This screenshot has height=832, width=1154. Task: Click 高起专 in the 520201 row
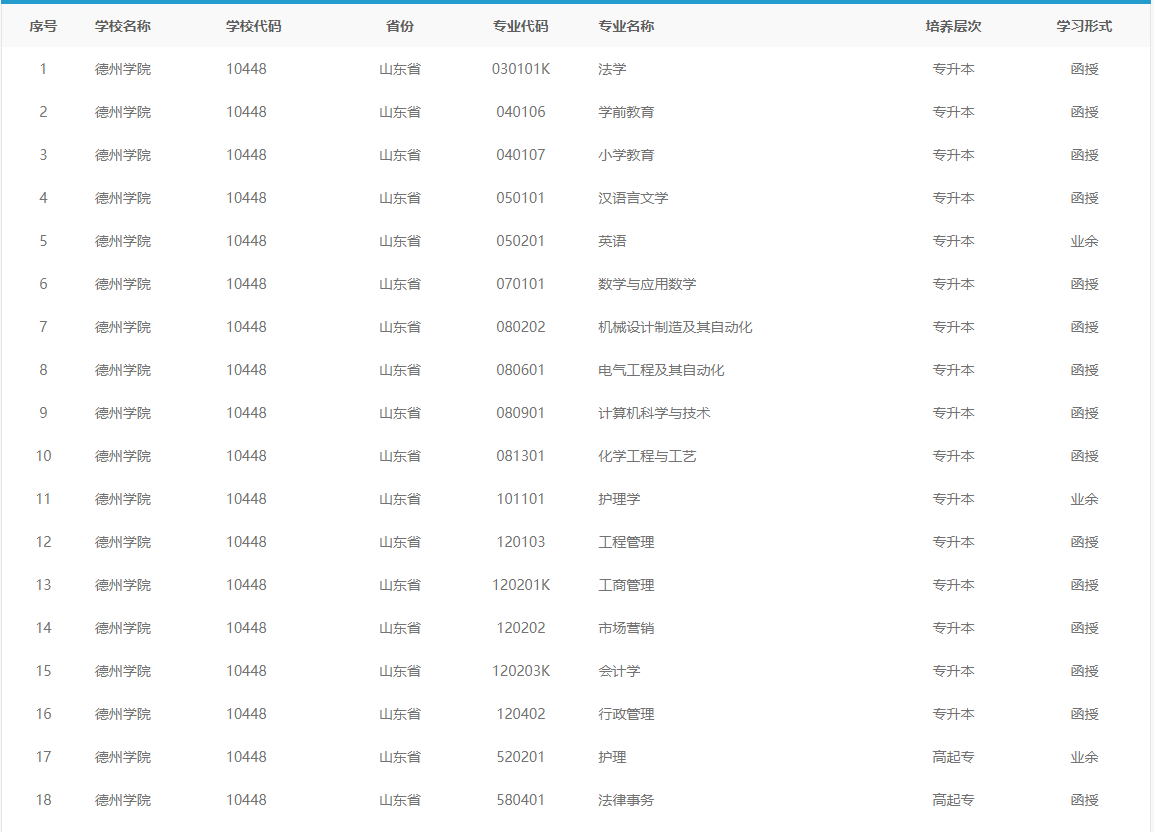pyautogui.click(x=953, y=757)
